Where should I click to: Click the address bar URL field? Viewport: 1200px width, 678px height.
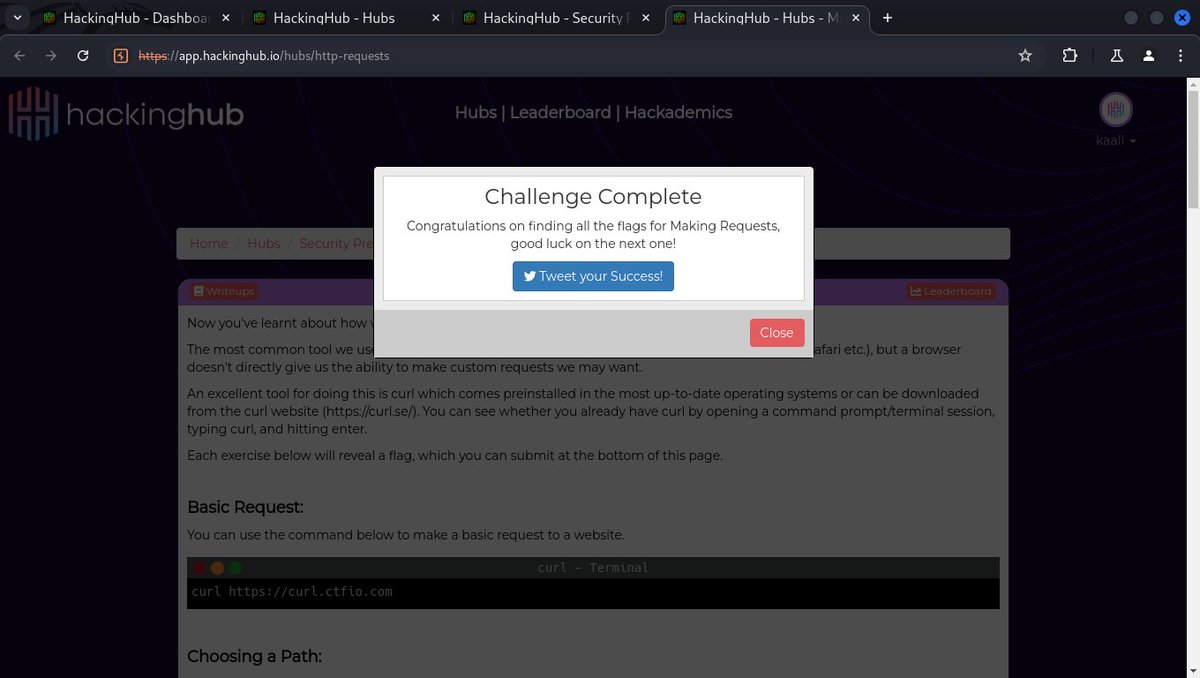[570, 56]
